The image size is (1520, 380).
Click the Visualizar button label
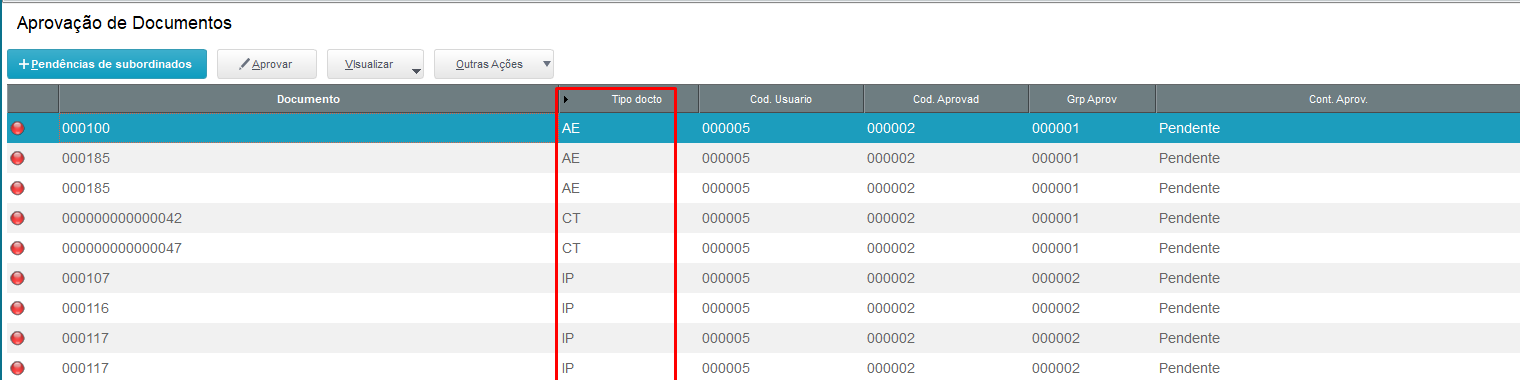point(368,64)
